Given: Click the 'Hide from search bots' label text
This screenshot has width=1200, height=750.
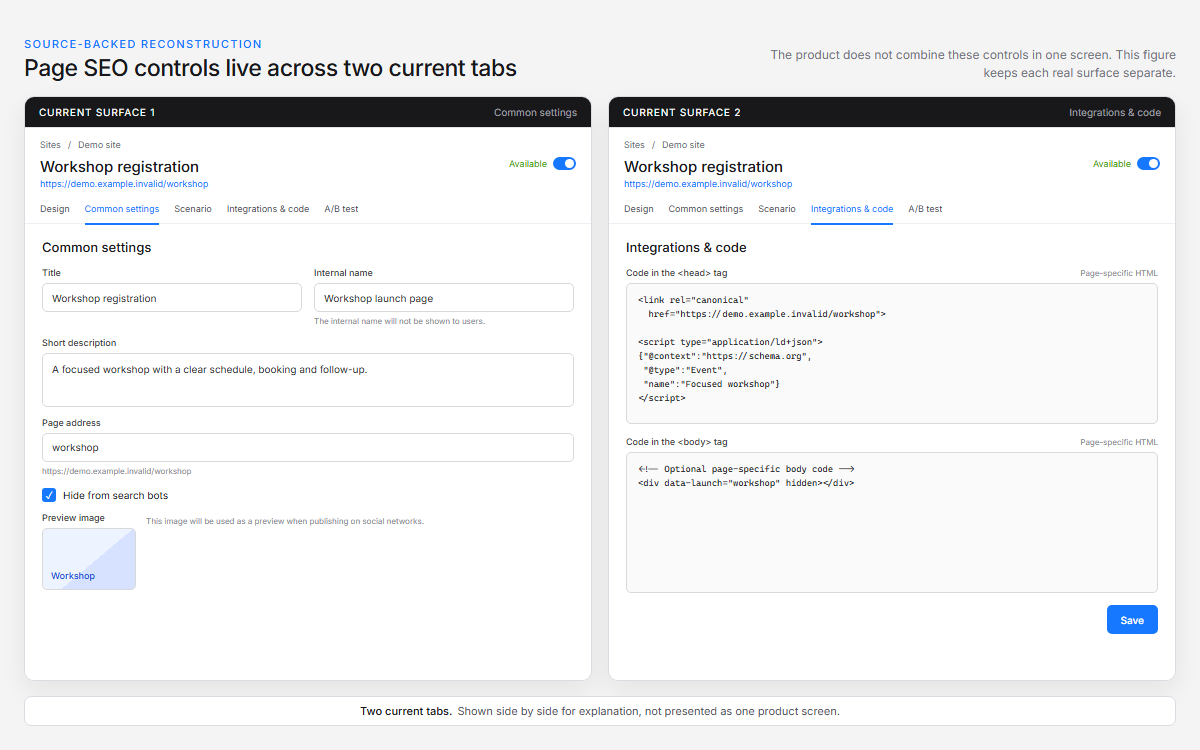Looking at the screenshot, I should coord(116,495).
